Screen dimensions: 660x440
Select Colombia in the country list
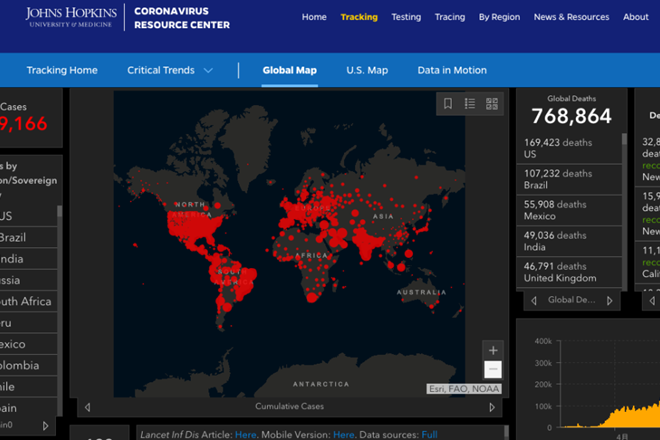[x=28, y=365]
